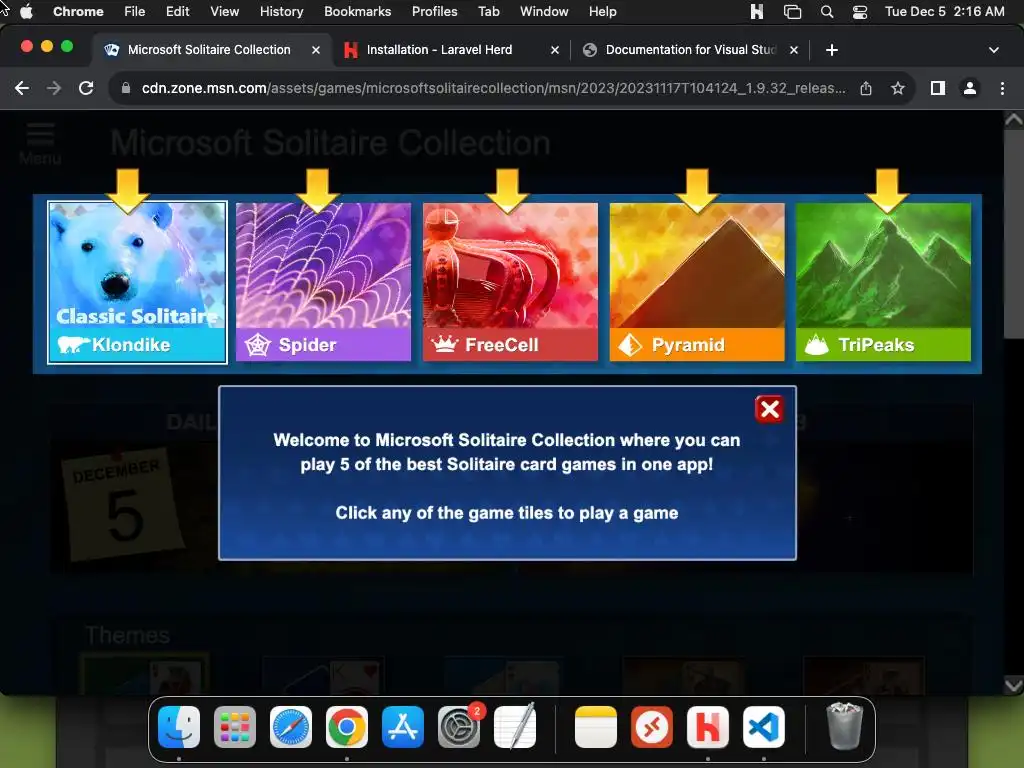Open System Settings from the dock
1024x768 pixels.
(x=459, y=727)
